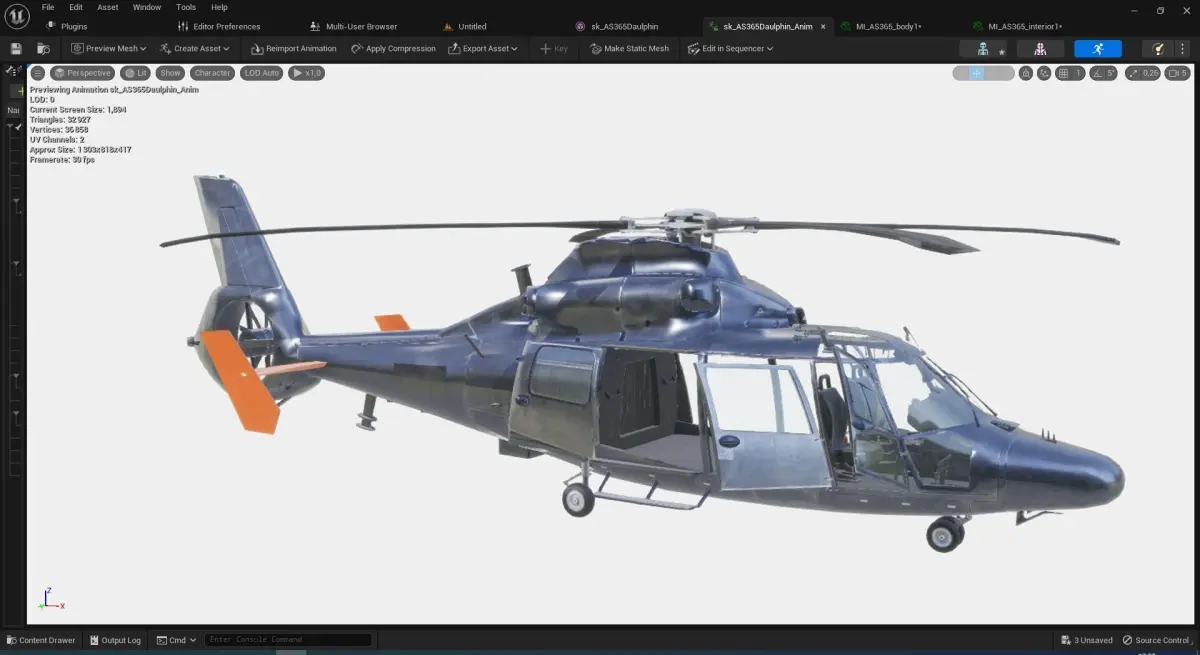
Task: Click the 3 Unsaved indicator
Action: click(x=1086, y=640)
